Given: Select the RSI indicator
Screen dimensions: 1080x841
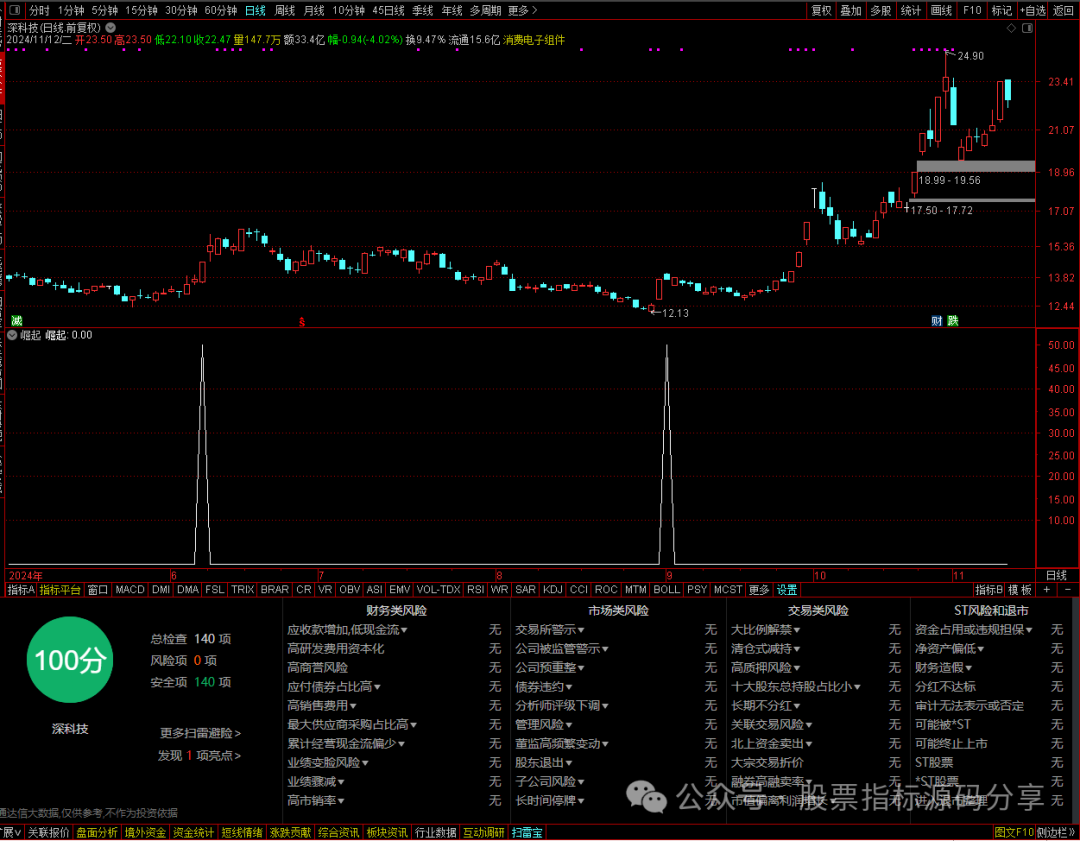Looking at the screenshot, I should pyautogui.click(x=475, y=590).
